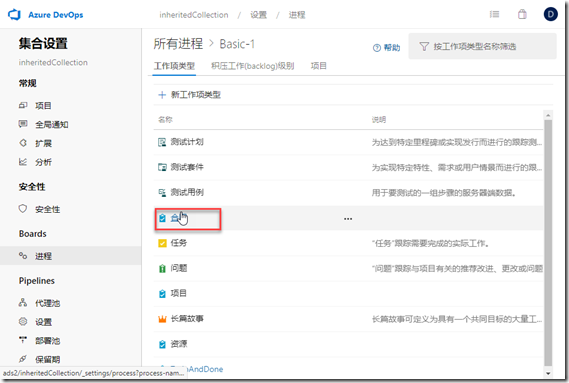Click the green 问题 icon
The height and width of the screenshot is (383, 569).
coord(162,269)
